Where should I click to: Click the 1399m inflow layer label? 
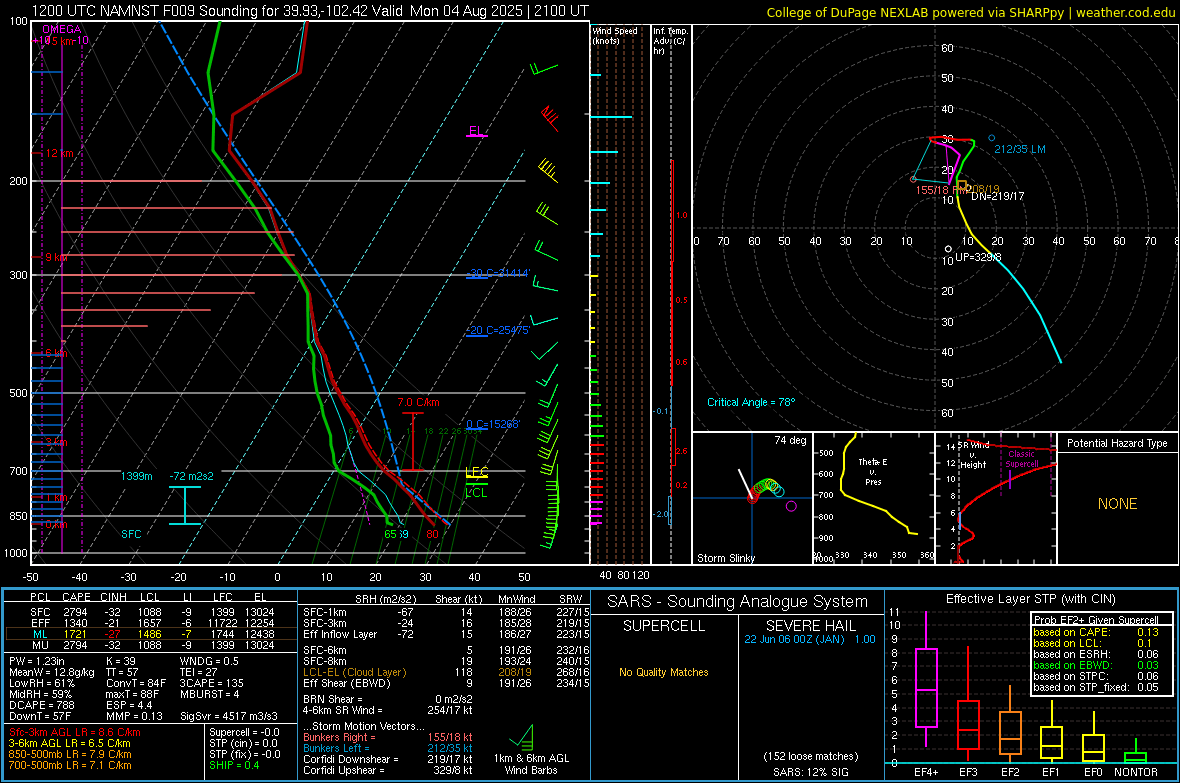pos(136,476)
